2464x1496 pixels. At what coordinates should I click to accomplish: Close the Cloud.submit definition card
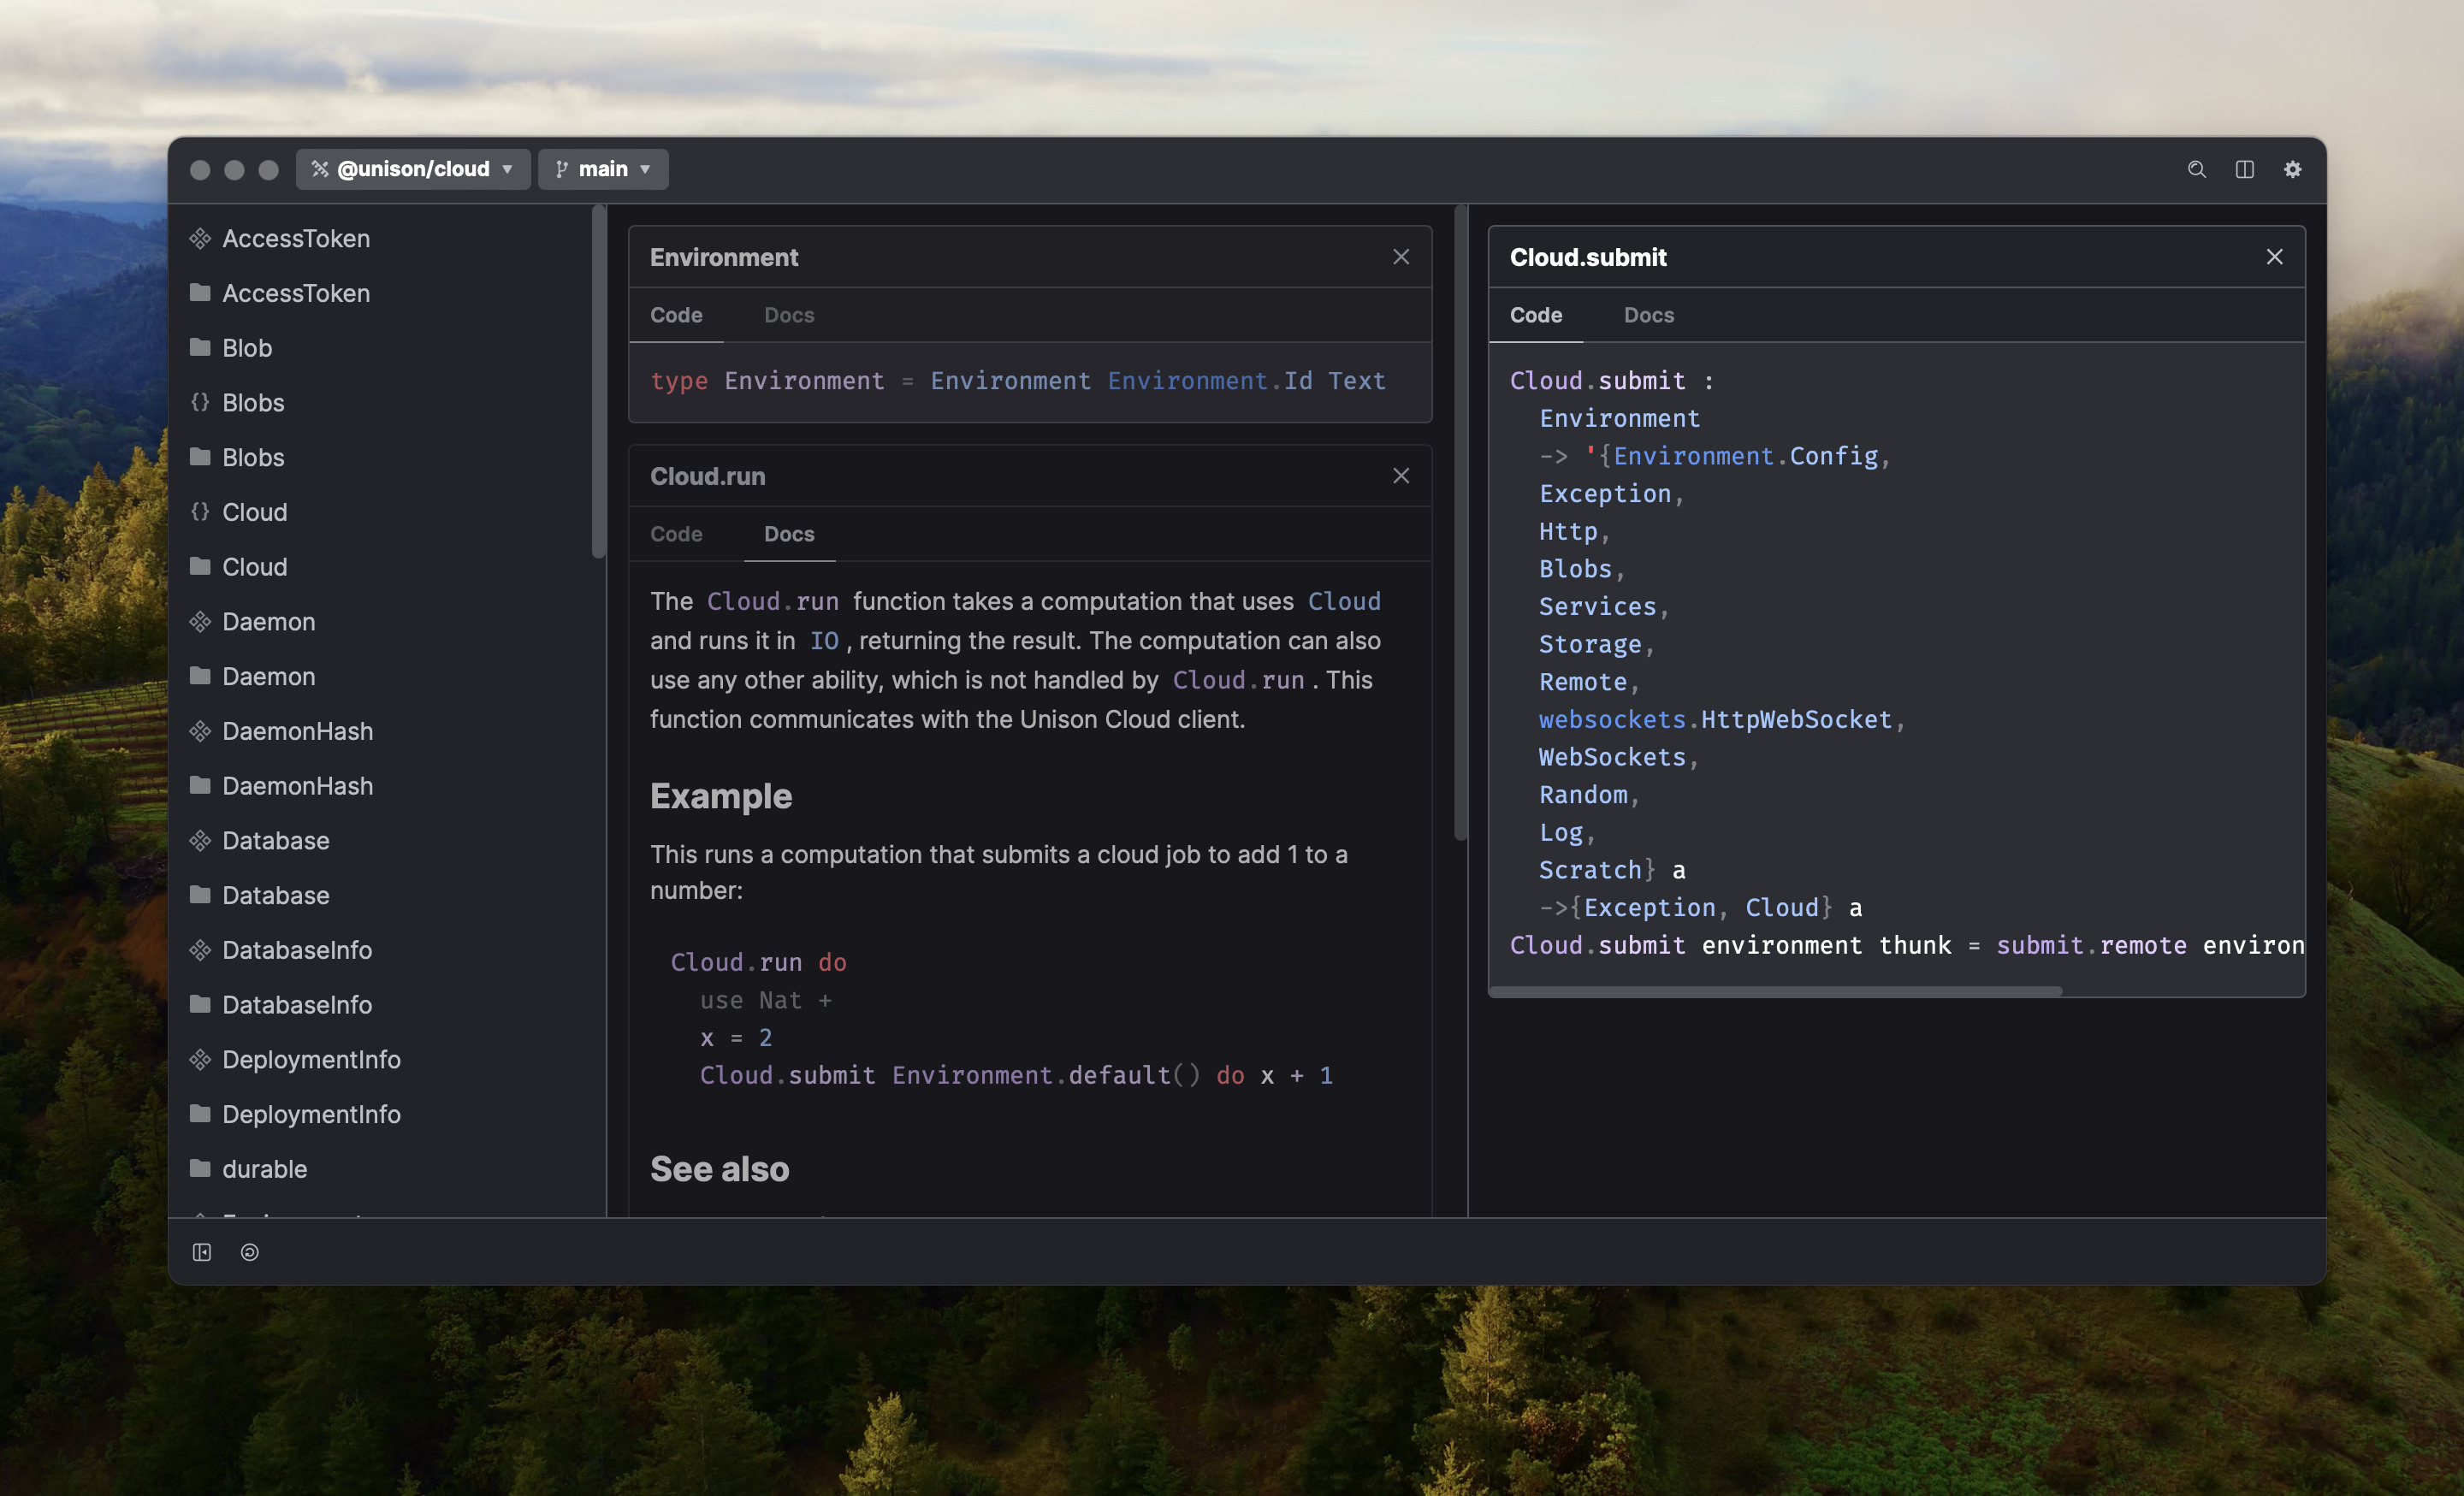click(2274, 257)
